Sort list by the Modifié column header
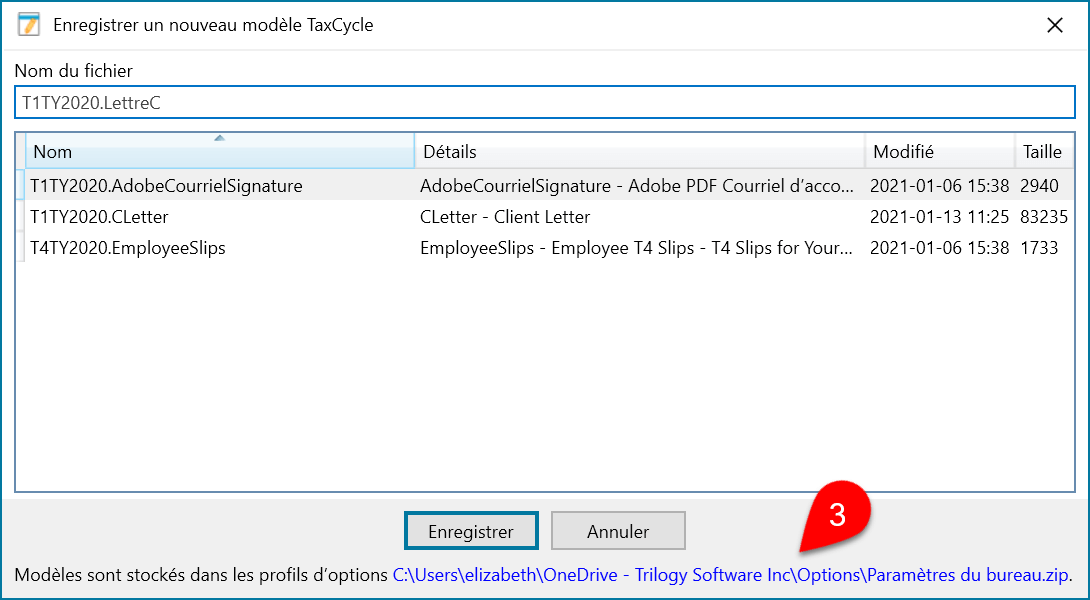The height and width of the screenshot is (600, 1090). coord(940,151)
